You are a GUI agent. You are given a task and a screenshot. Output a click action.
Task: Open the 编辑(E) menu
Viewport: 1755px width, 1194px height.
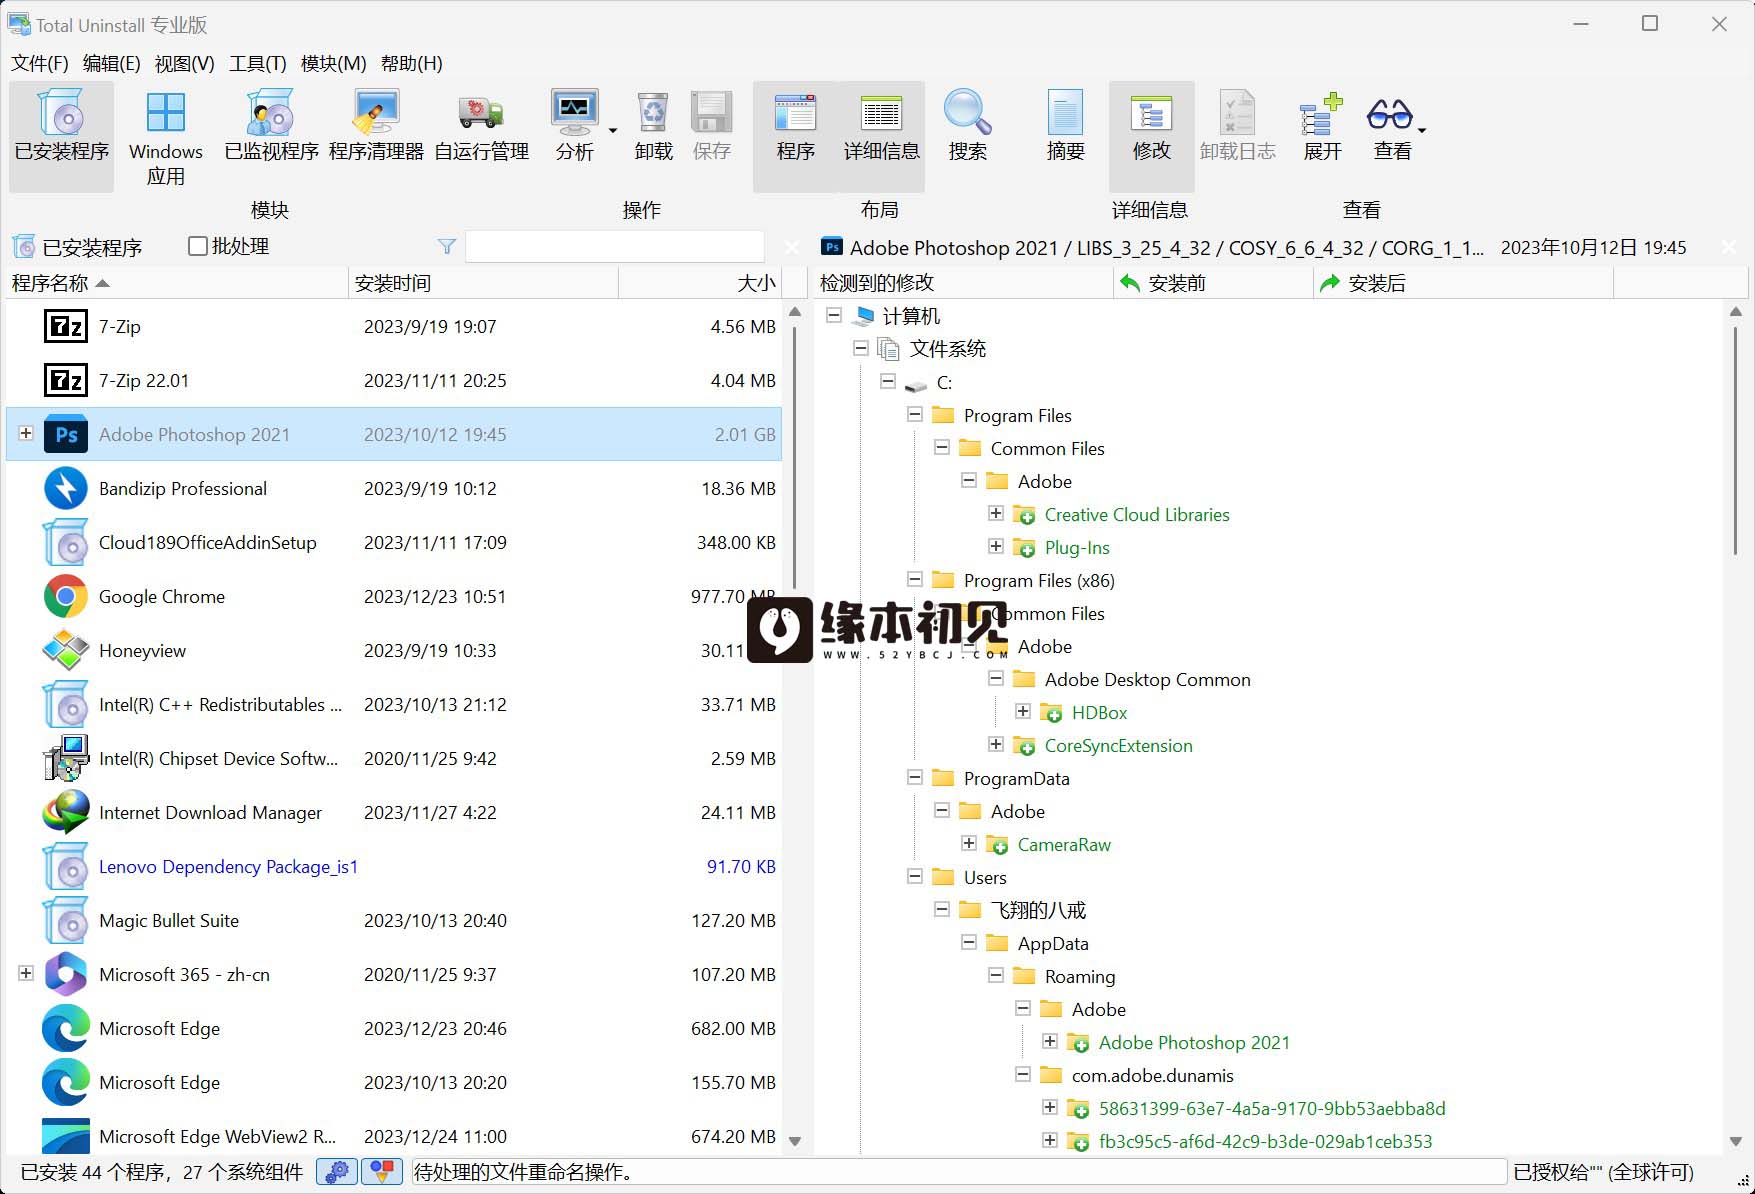point(111,63)
